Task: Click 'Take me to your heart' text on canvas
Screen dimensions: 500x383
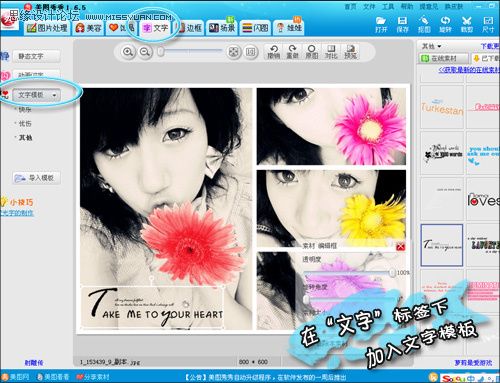Action: [152, 307]
